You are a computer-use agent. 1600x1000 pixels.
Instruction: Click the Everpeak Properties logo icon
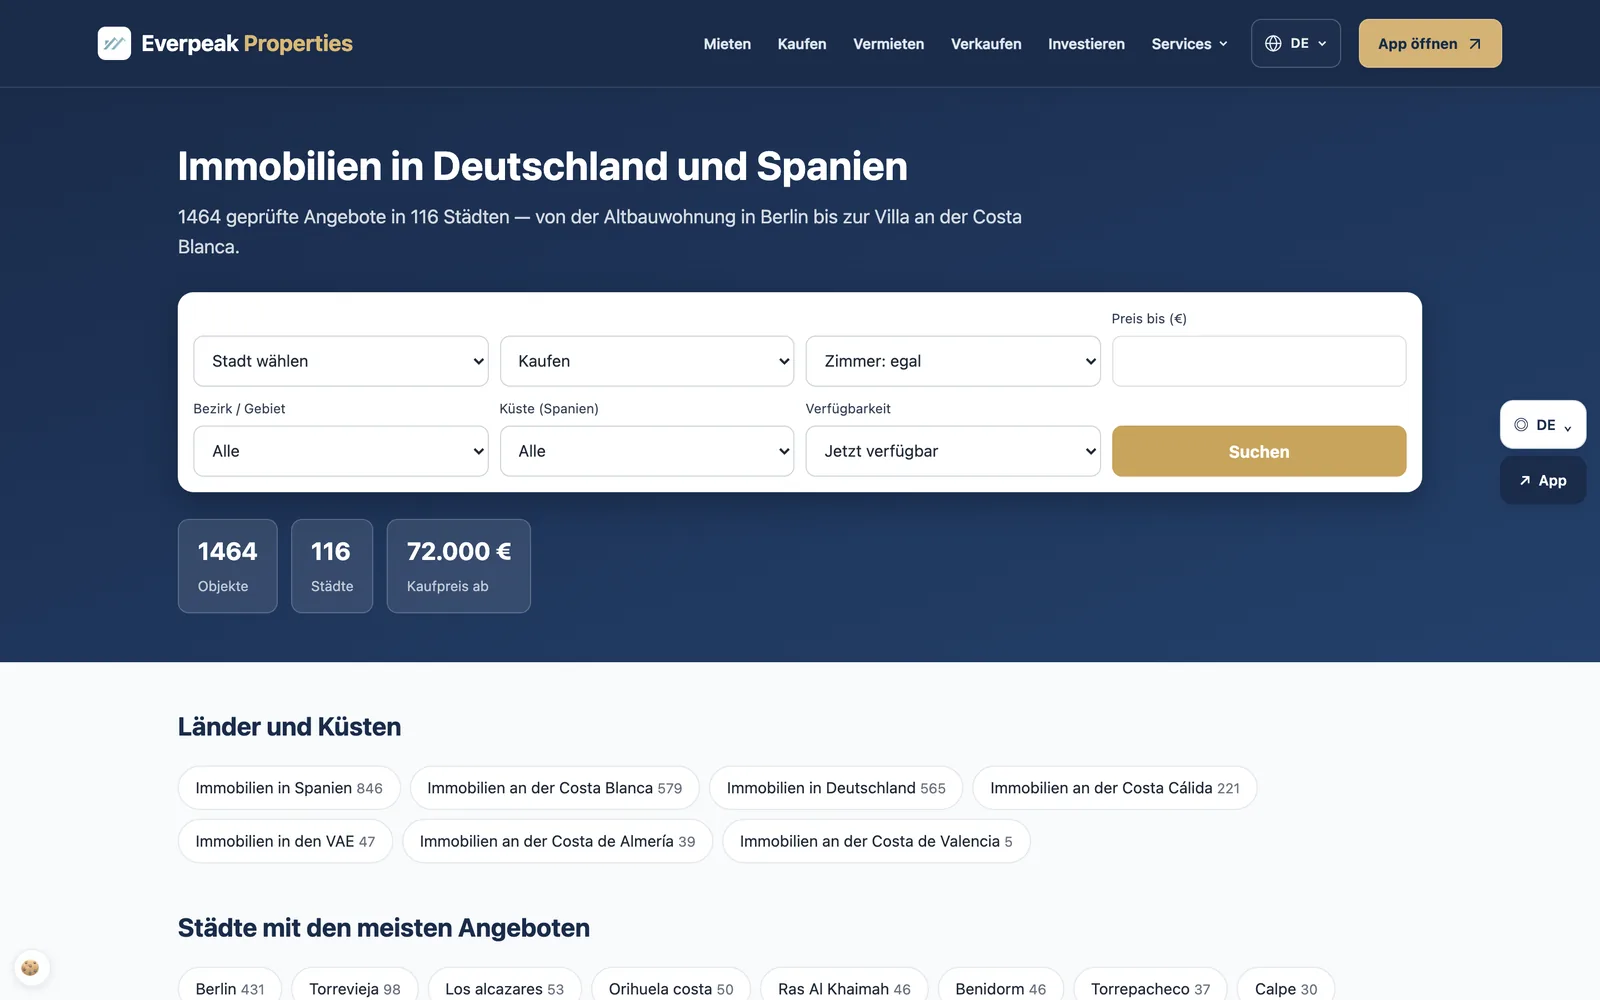[114, 43]
